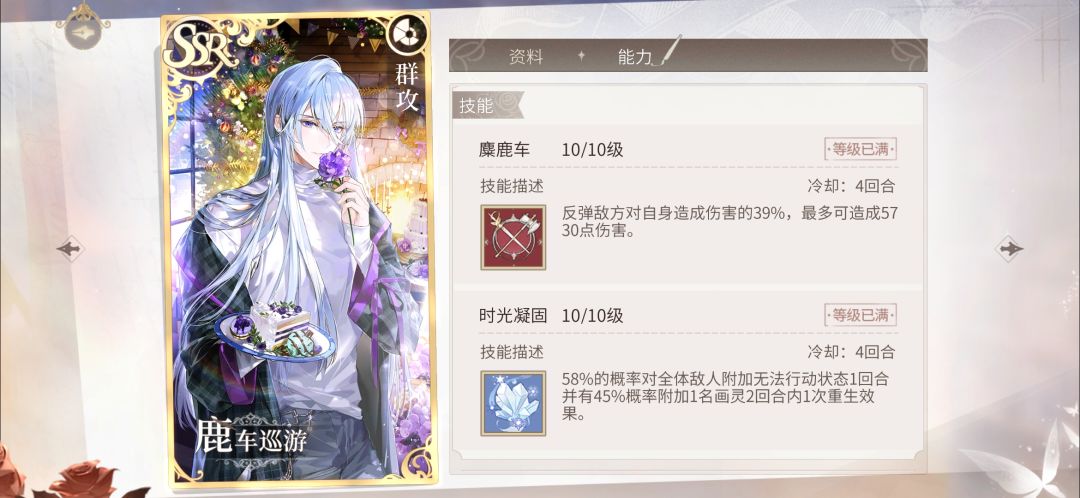The height and width of the screenshot is (498, 1080).
Task: Open the 资料 tab
Action: point(526,57)
